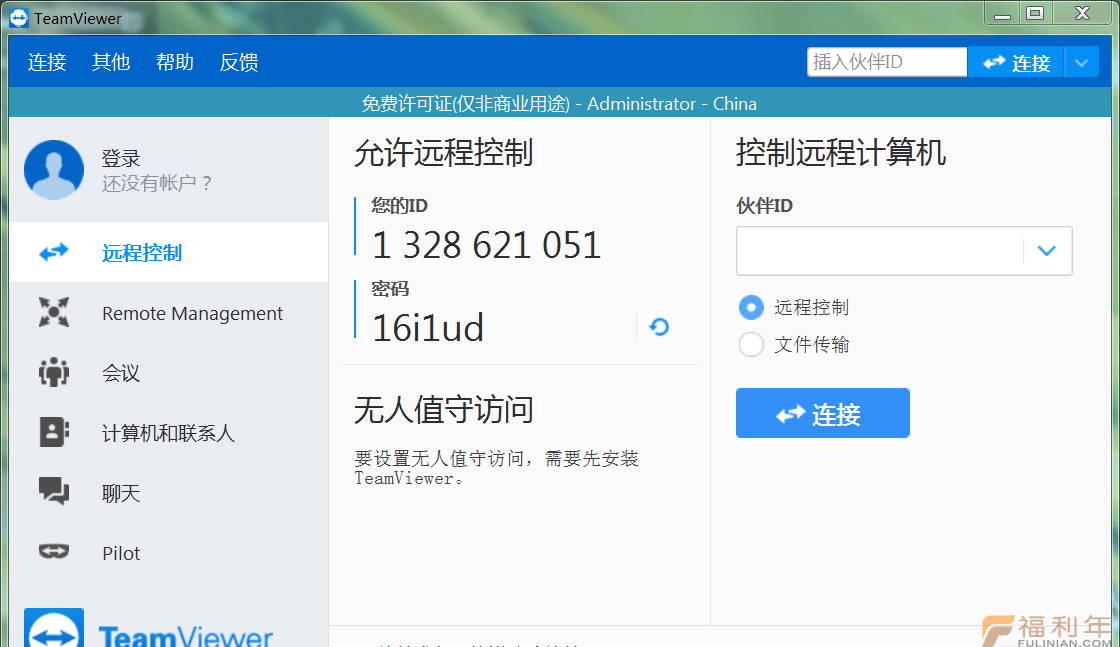Click the 无人值守访问 heading
The image size is (1120, 647).
pyautogui.click(x=444, y=410)
